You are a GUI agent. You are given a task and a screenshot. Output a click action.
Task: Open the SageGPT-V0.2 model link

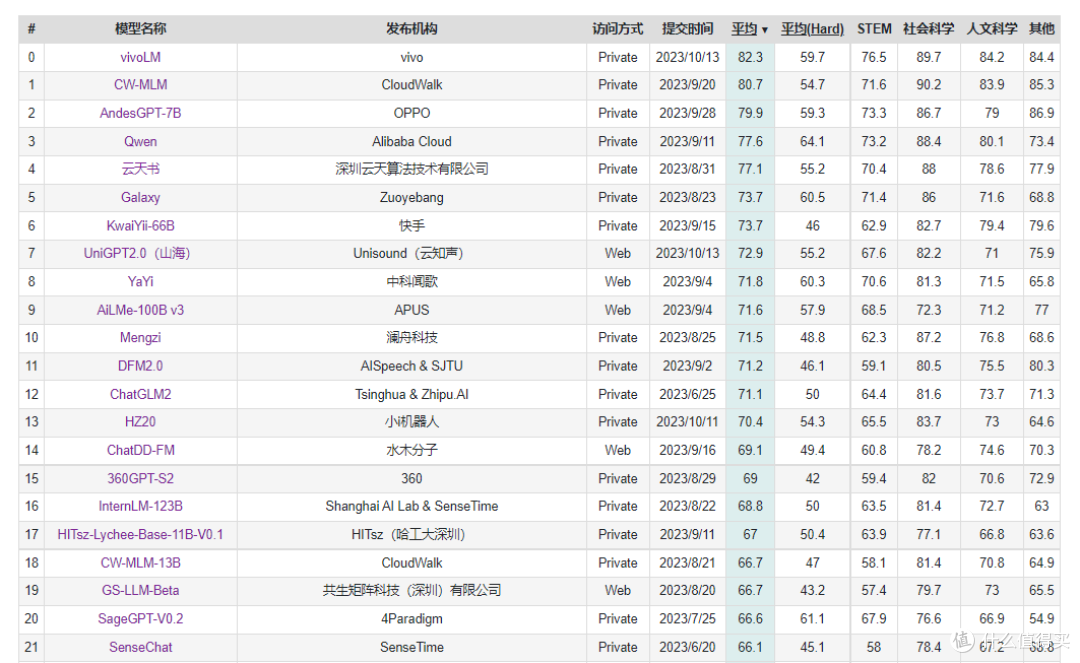141,618
